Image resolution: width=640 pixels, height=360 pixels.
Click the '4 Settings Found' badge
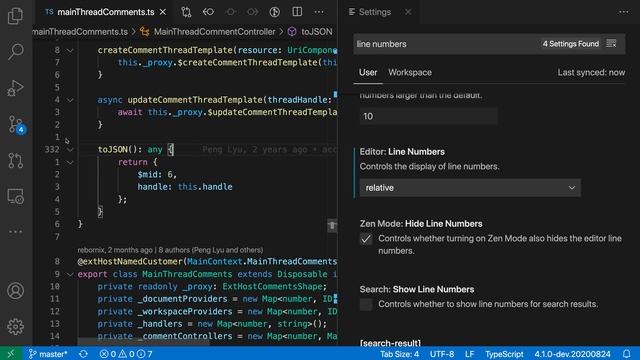571,44
